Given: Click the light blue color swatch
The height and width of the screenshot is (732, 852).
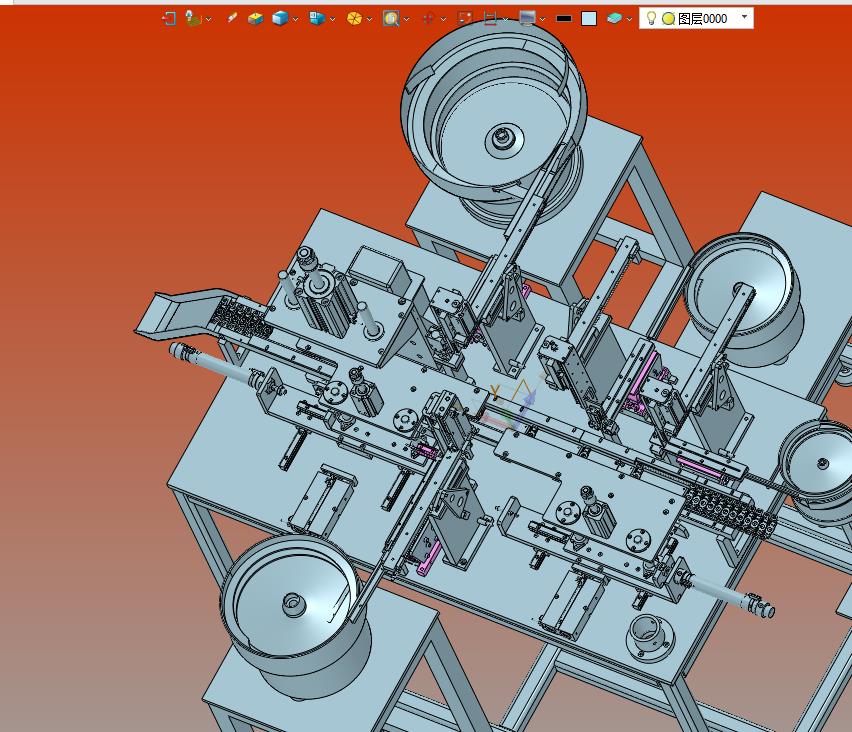Looking at the screenshot, I should [589, 19].
